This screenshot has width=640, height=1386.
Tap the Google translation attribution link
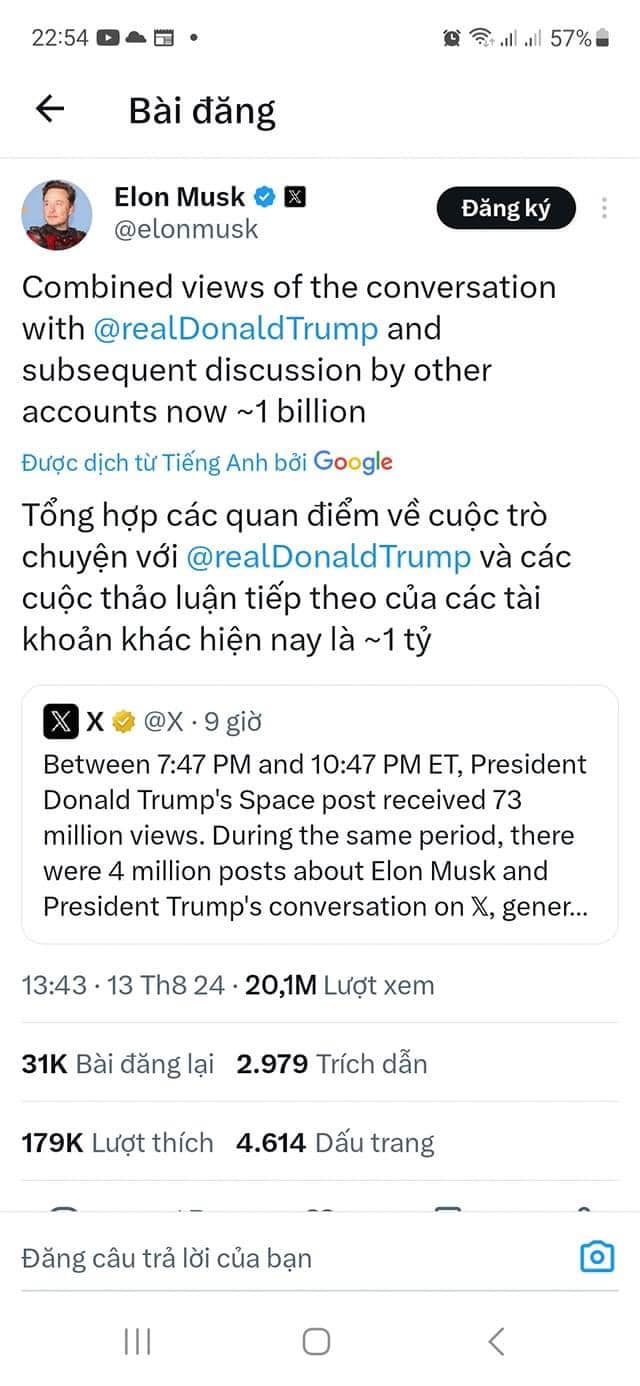tap(352, 462)
